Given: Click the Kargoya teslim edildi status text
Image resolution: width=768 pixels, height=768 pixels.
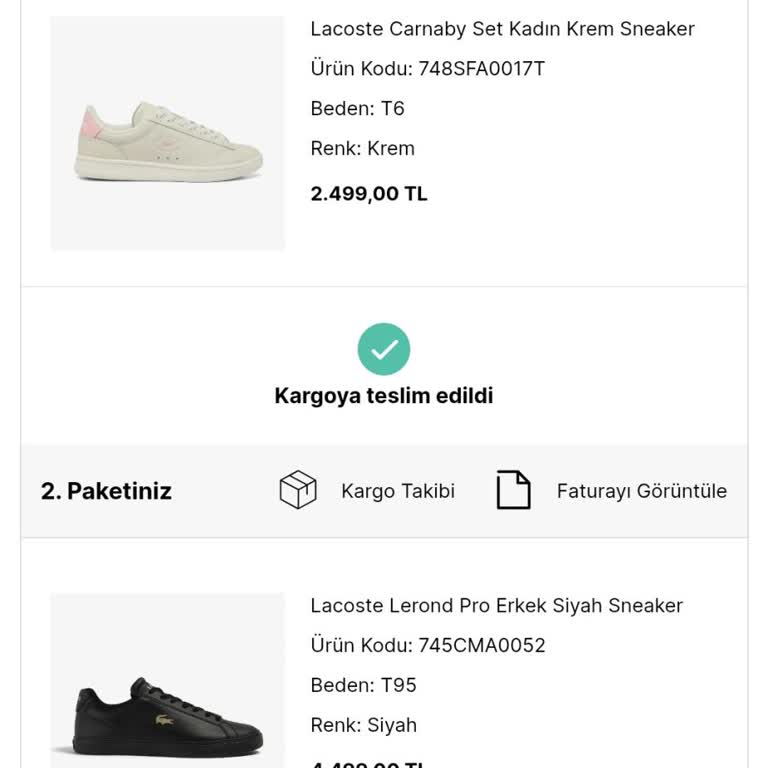Looking at the screenshot, I should click(384, 396).
